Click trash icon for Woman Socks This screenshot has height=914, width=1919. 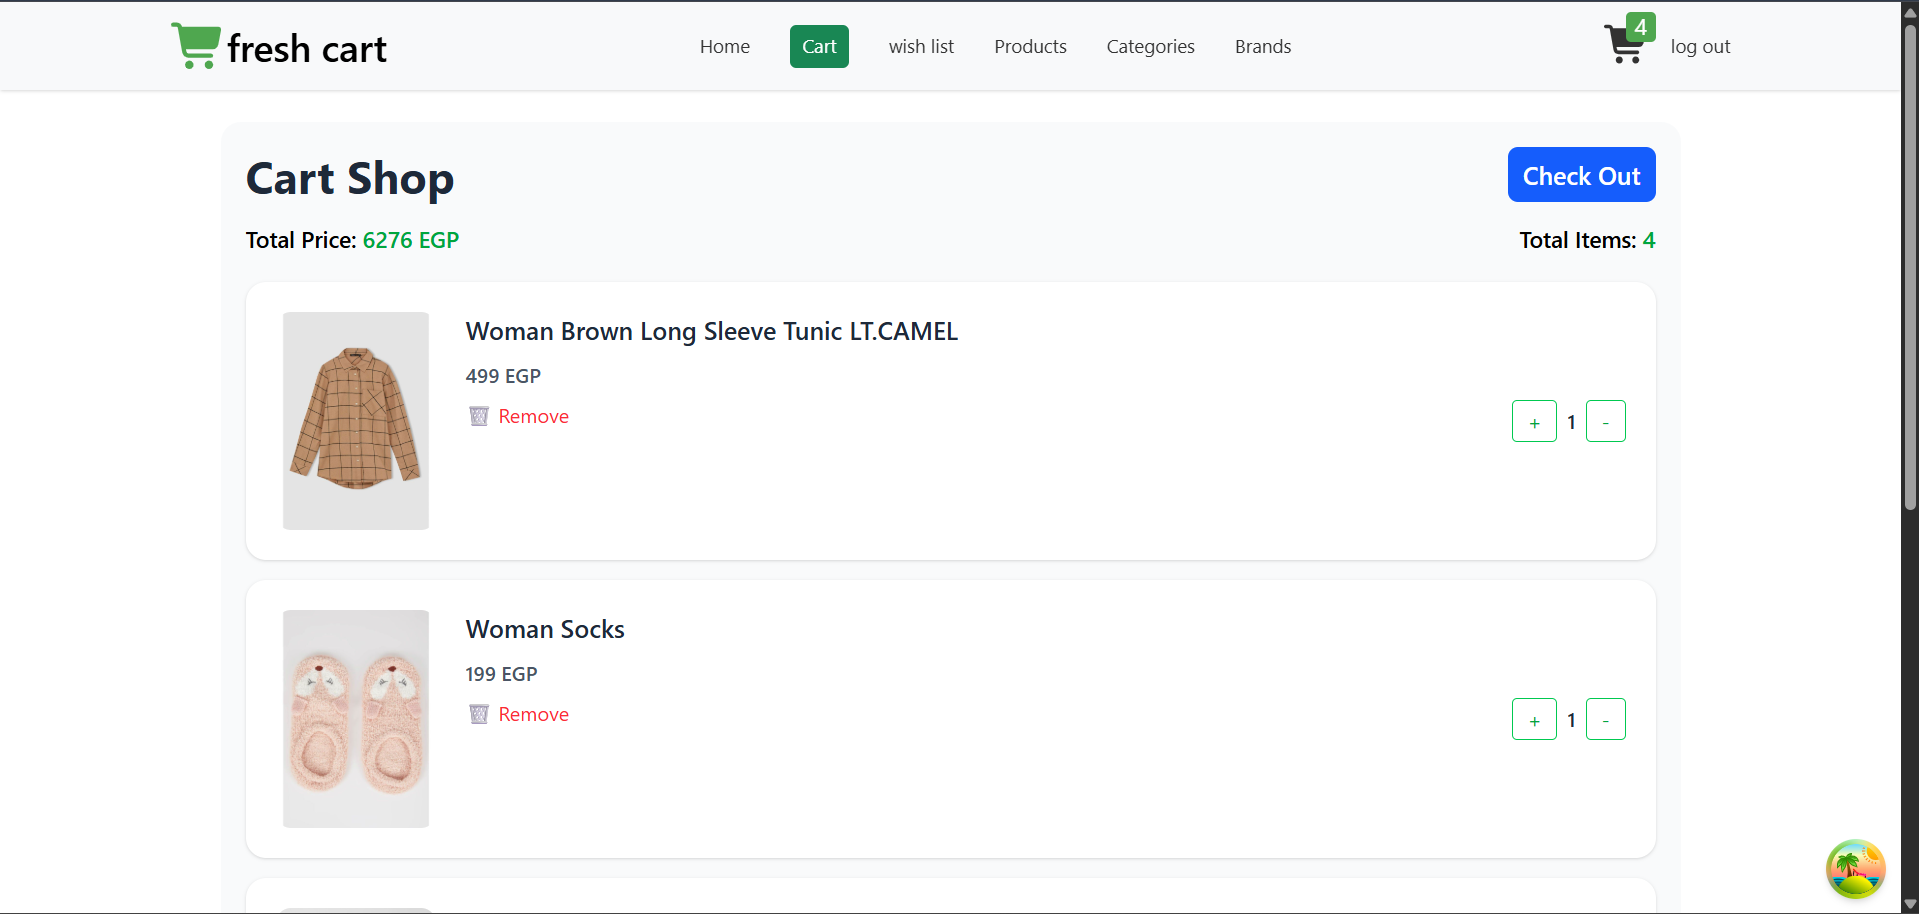(x=479, y=714)
